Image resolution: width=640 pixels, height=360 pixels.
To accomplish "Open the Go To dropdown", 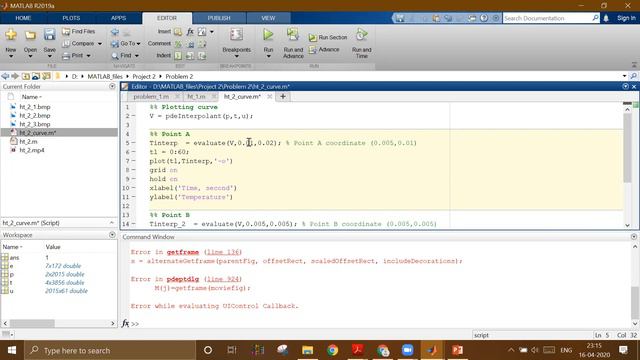I will point(138,44).
